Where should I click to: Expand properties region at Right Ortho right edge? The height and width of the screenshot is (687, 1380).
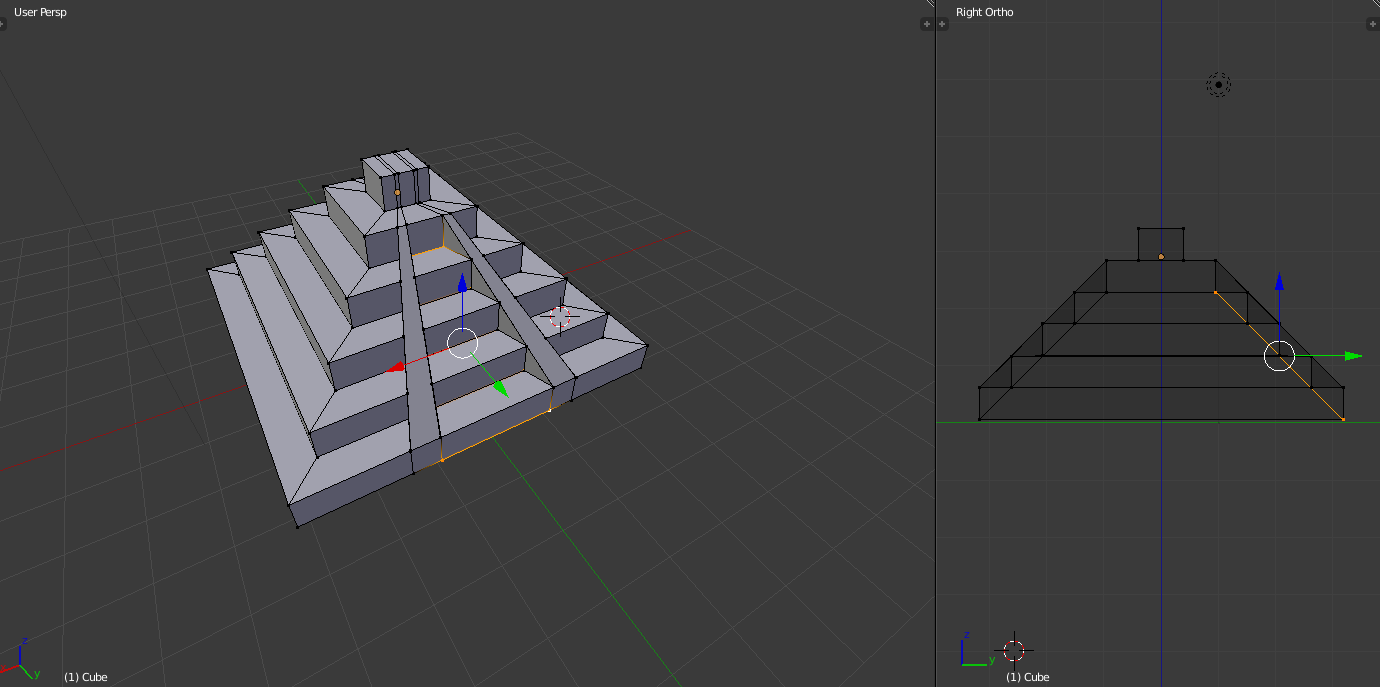(1374, 24)
